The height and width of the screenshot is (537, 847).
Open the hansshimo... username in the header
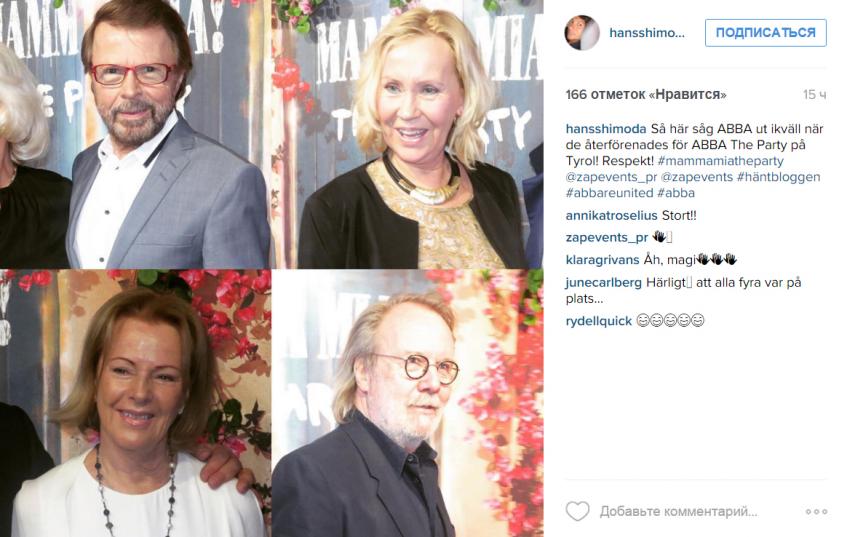coord(647,33)
